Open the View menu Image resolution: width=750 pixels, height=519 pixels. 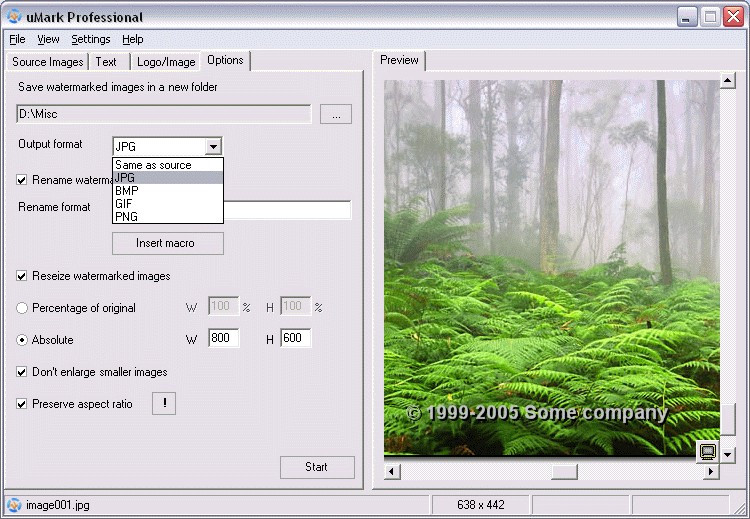tap(48, 39)
